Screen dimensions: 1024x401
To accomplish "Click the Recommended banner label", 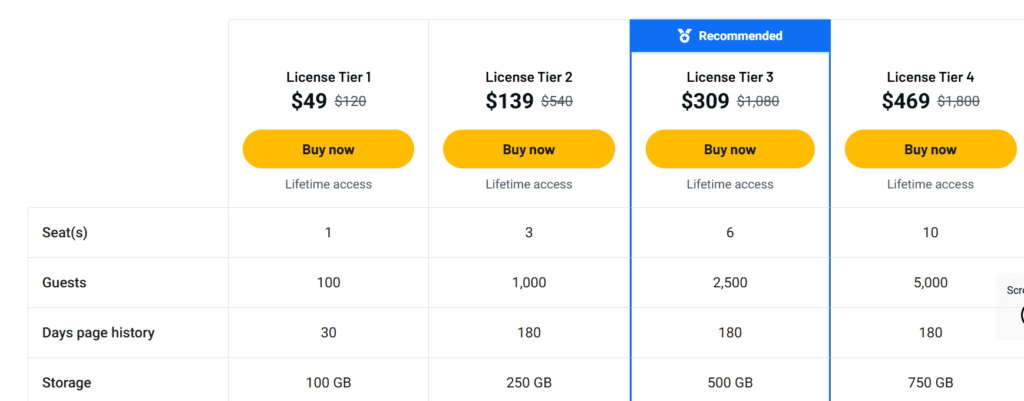I will [x=740, y=36].
